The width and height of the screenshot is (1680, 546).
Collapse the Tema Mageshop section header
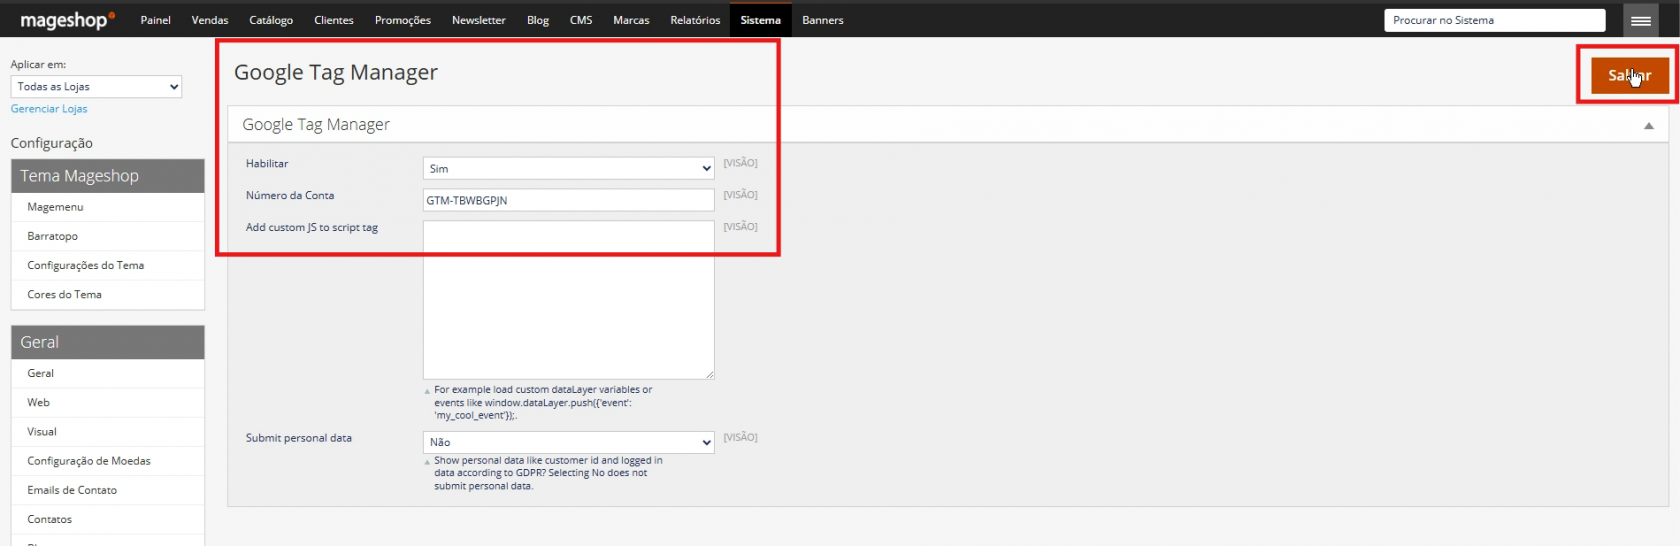(108, 176)
